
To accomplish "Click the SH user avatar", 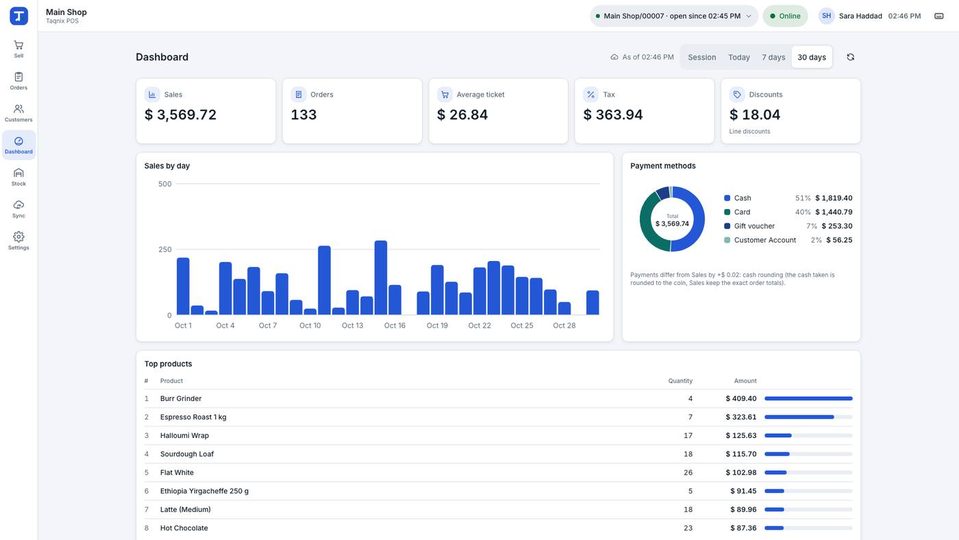I will pyautogui.click(x=826, y=16).
